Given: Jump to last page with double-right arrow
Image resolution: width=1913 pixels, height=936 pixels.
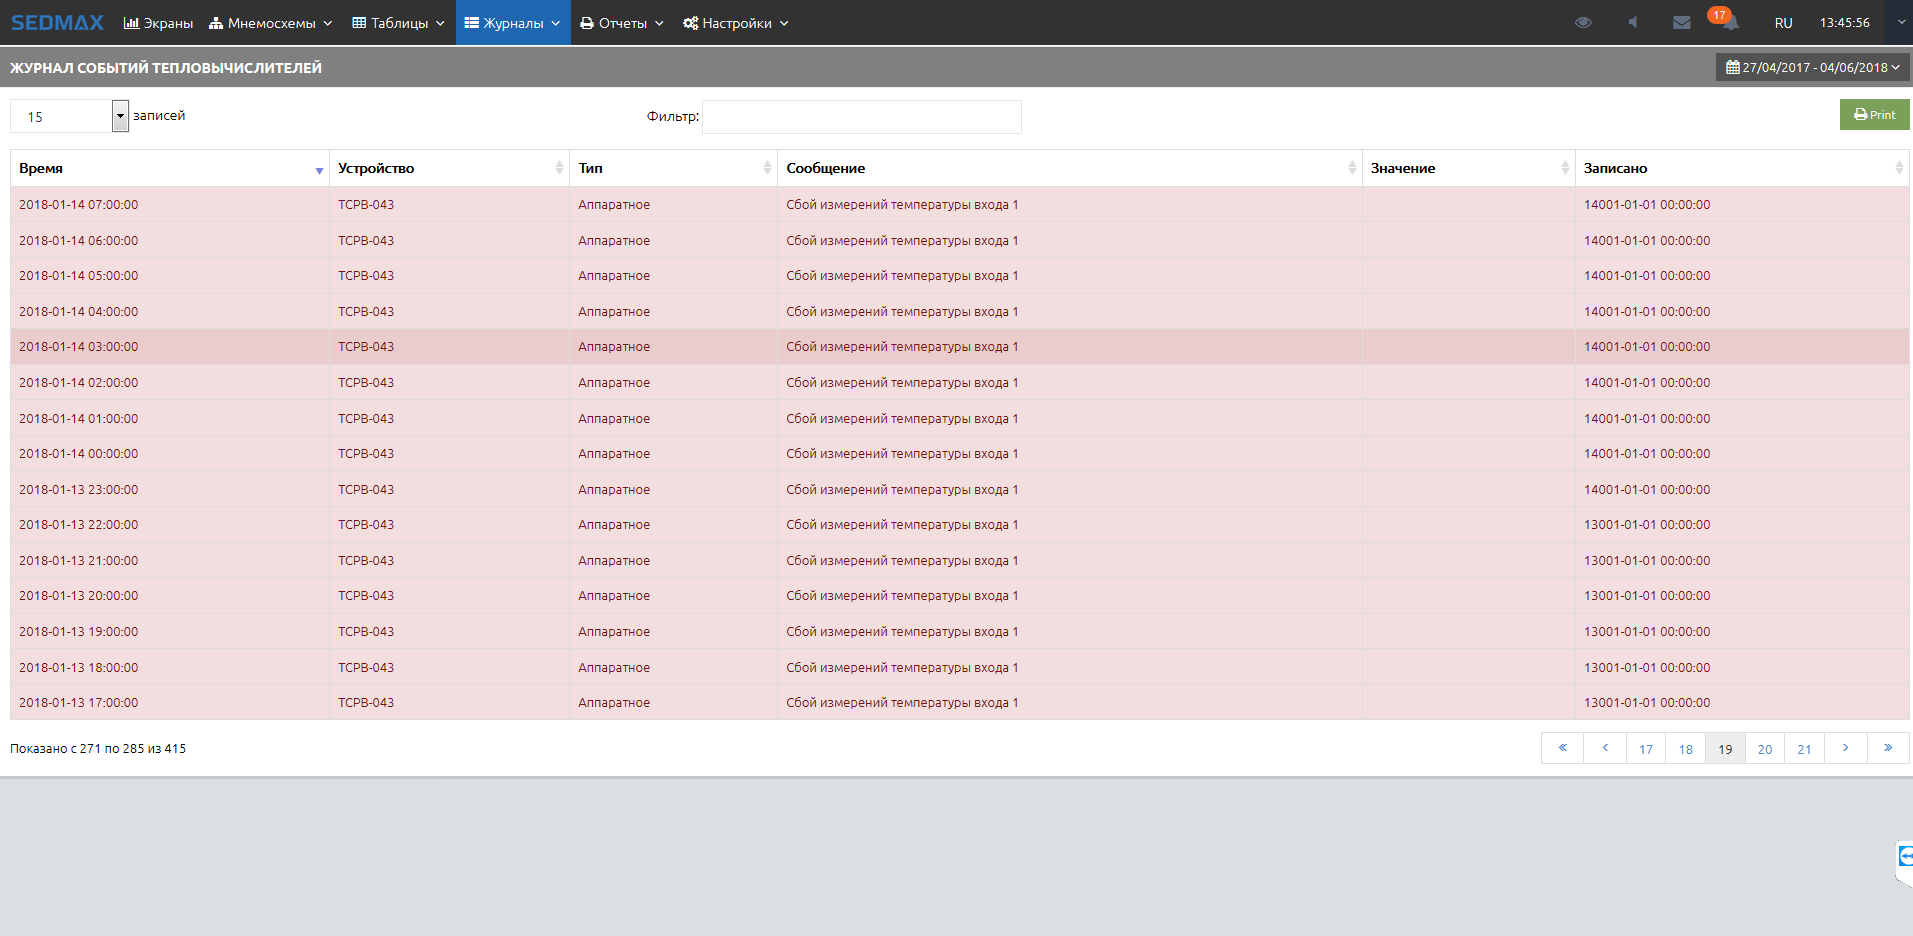Looking at the screenshot, I should click(1888, 748).
